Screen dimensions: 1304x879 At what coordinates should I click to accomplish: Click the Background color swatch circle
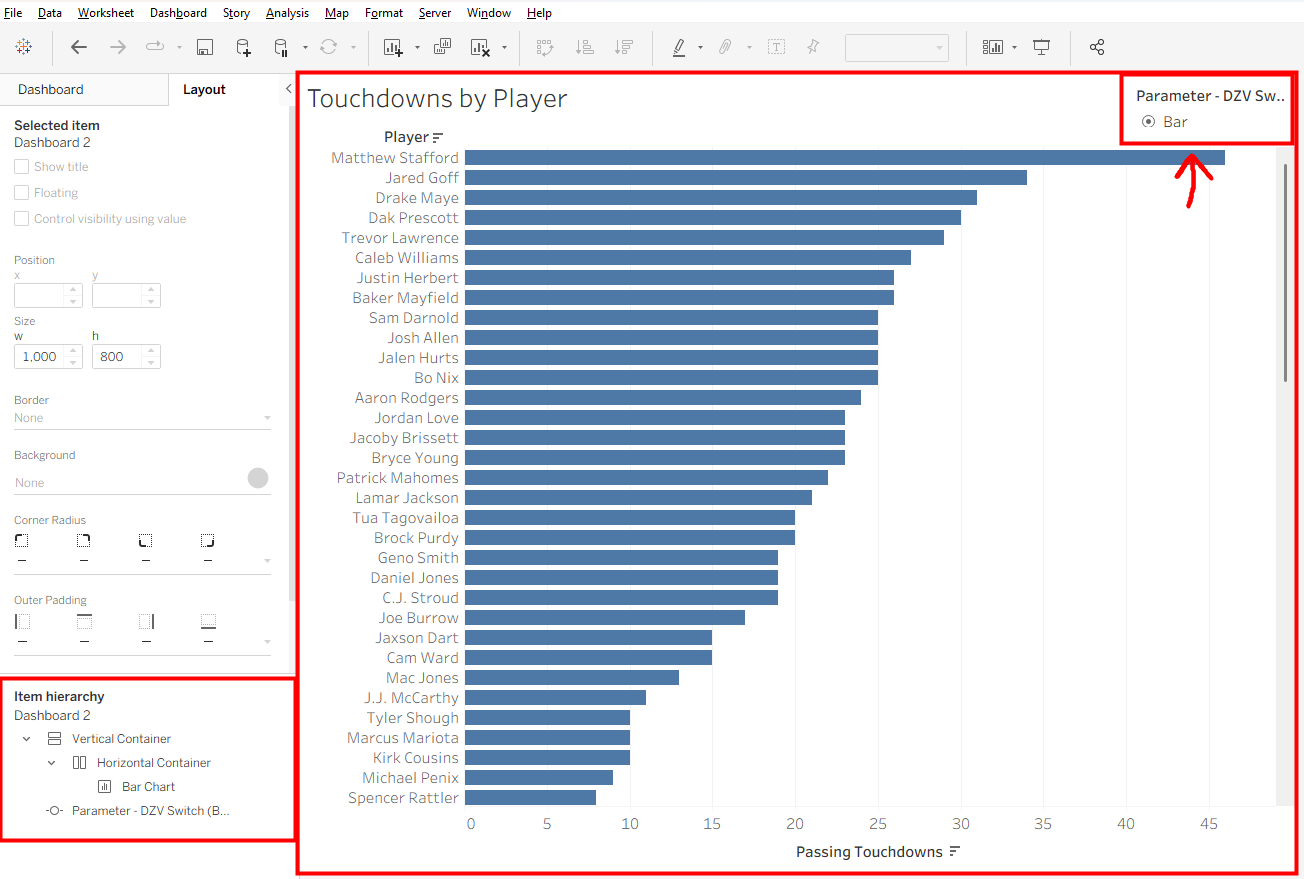(x=258, y=478)
